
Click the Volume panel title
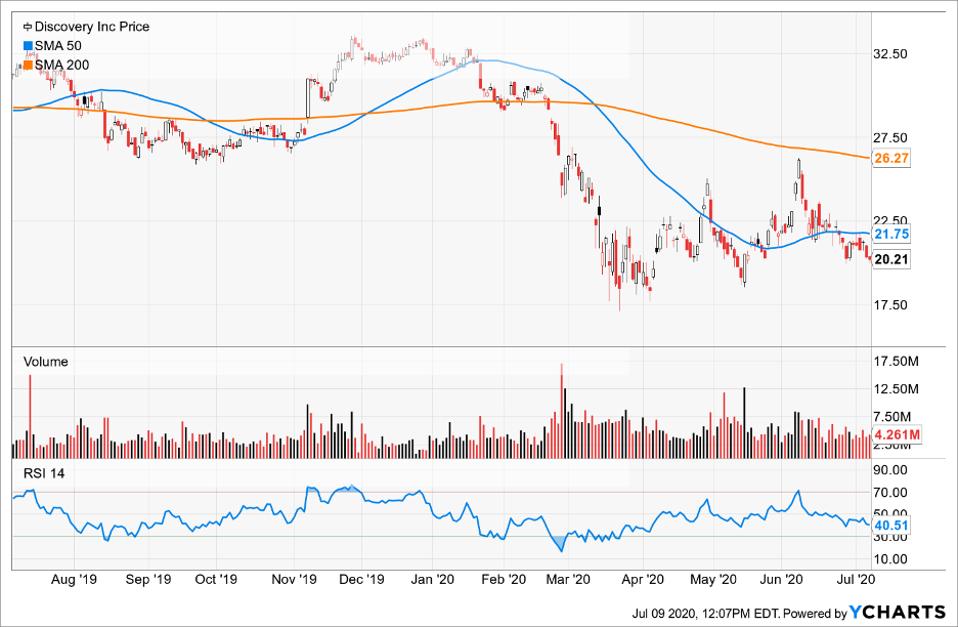tap(46, 362)
